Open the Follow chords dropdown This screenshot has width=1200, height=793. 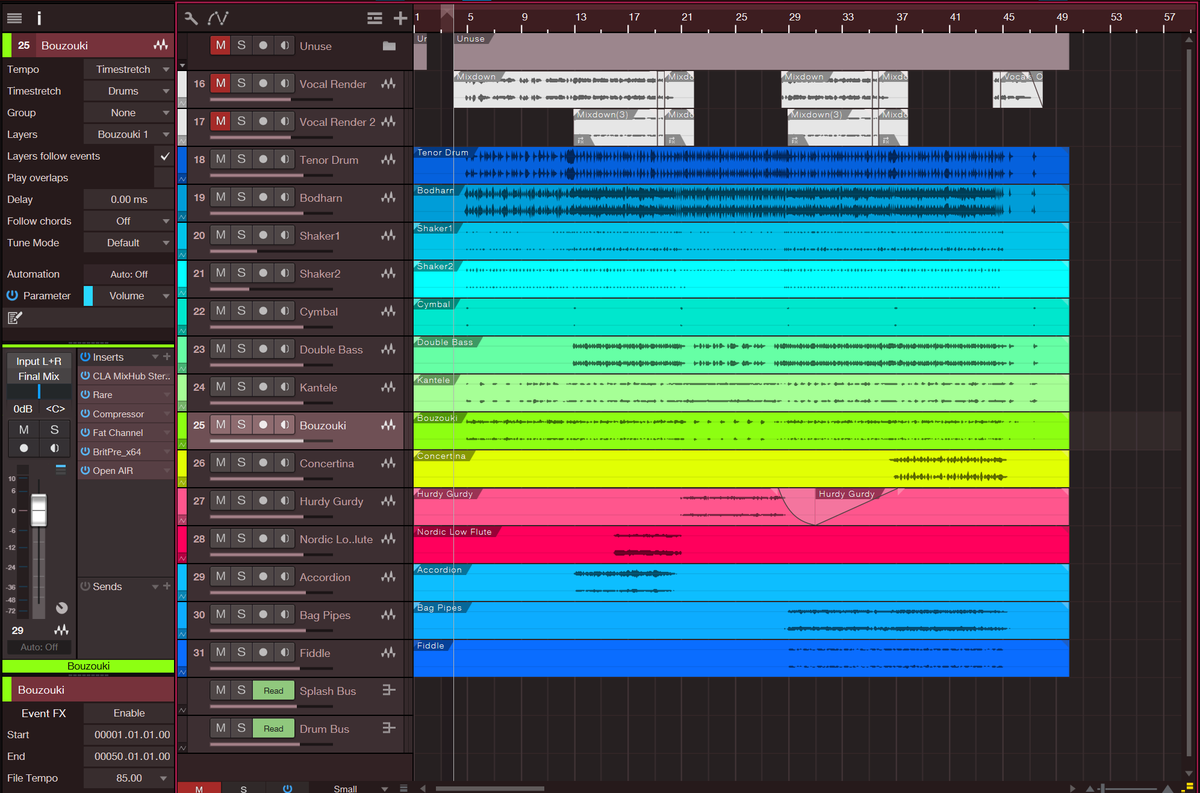pos(129,221)
